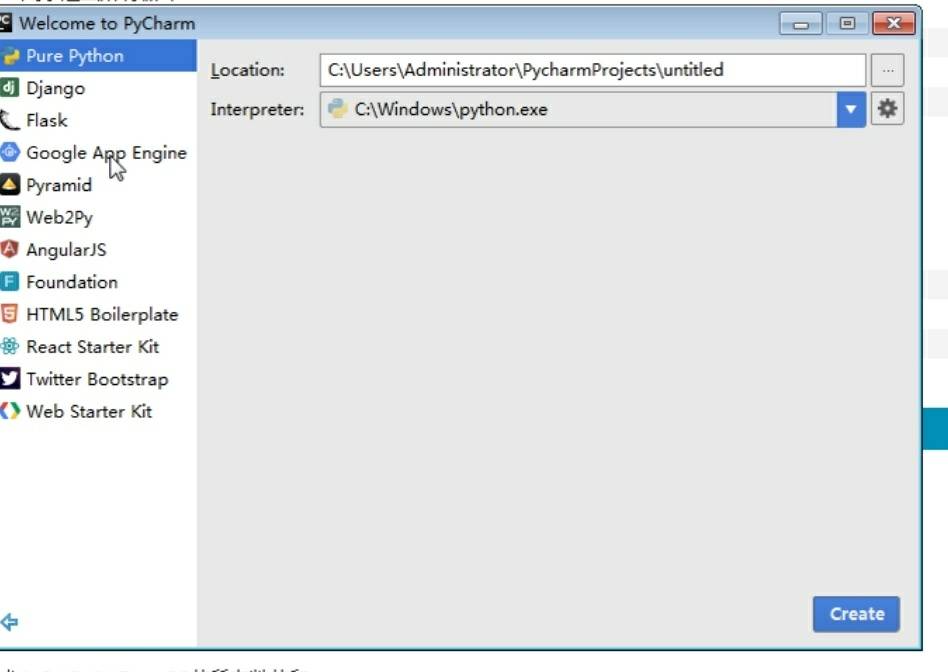Select Foundation project template

[98, 282]
